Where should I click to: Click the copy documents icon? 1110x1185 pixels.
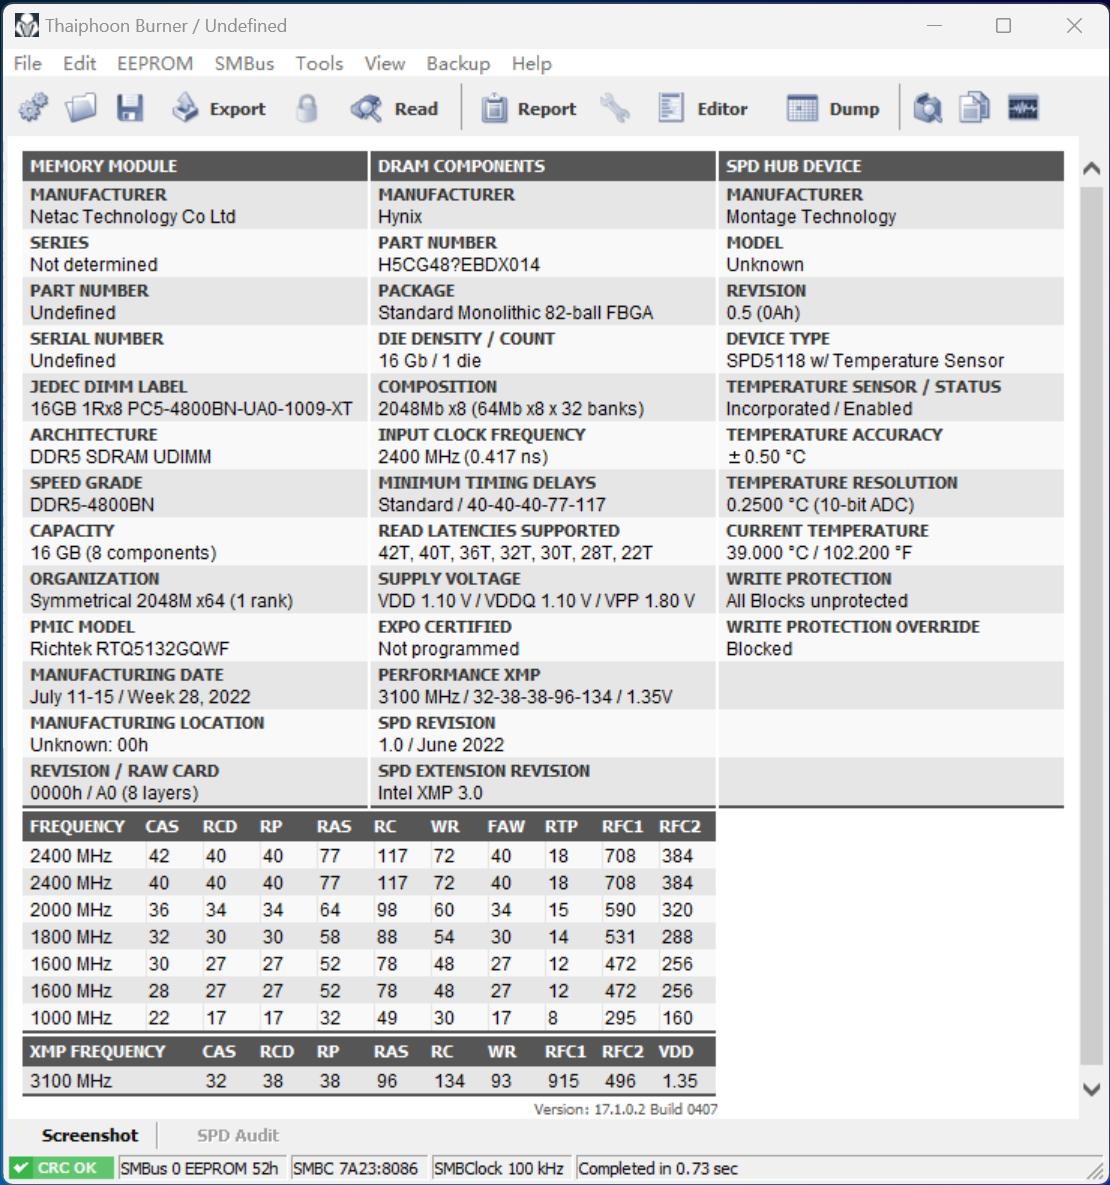click(974, 108)
